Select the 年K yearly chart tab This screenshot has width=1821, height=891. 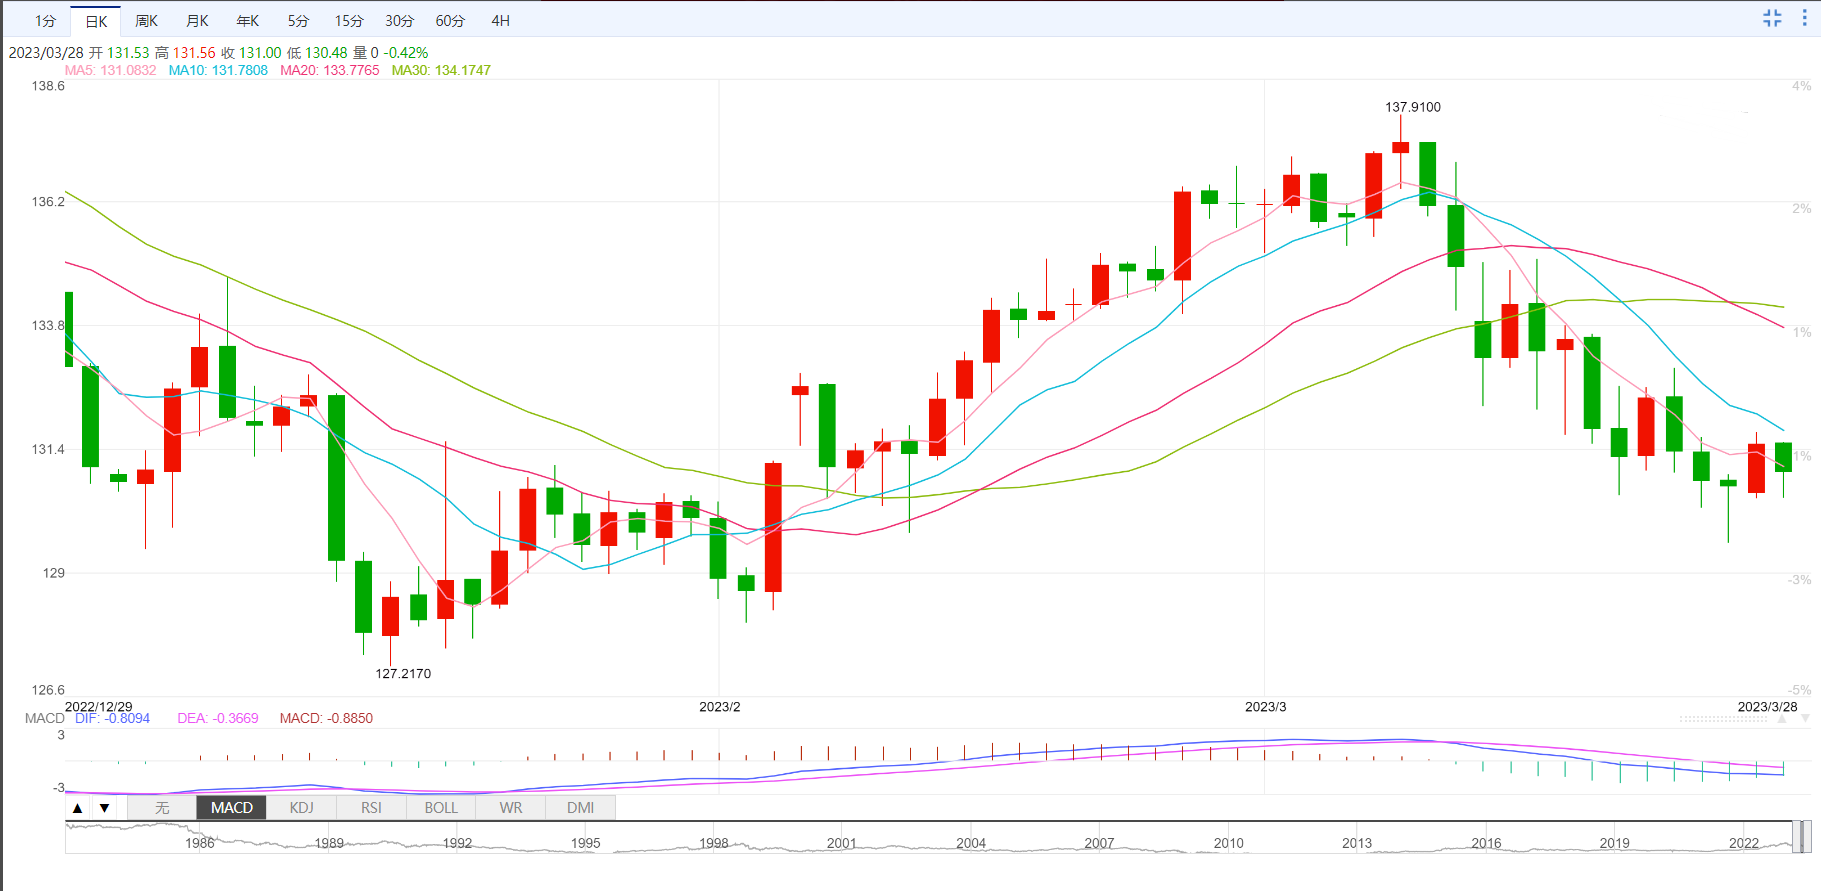[x=248, y=21]
